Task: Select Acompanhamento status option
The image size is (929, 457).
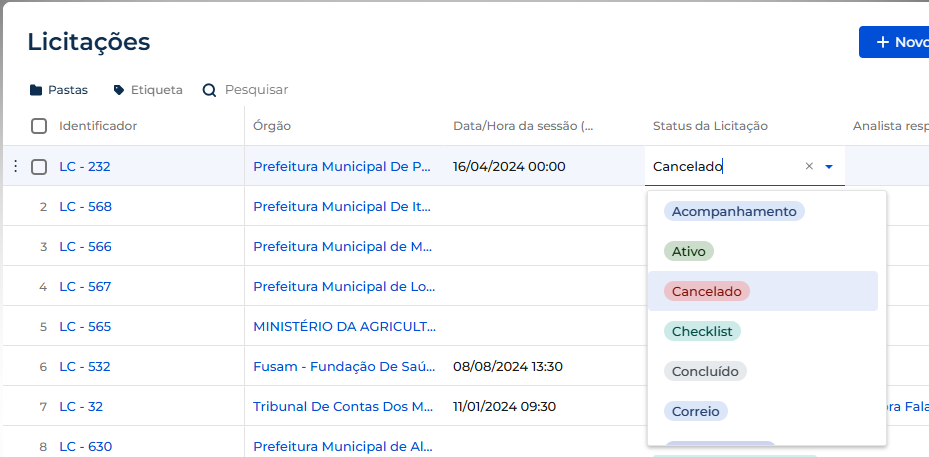Action: [734, 212]
